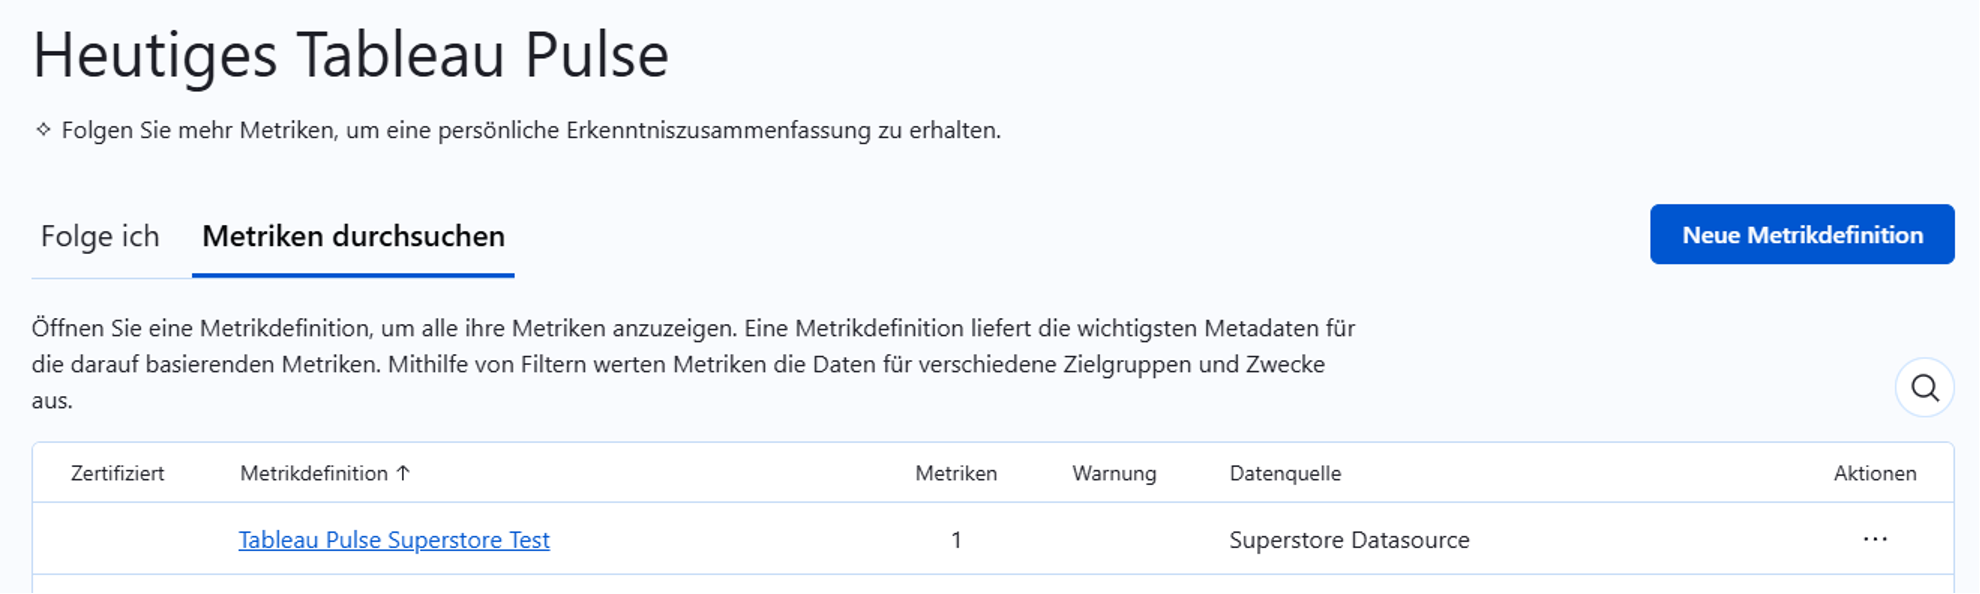Sort by the Metrikdefinition column header

point(313,474)
